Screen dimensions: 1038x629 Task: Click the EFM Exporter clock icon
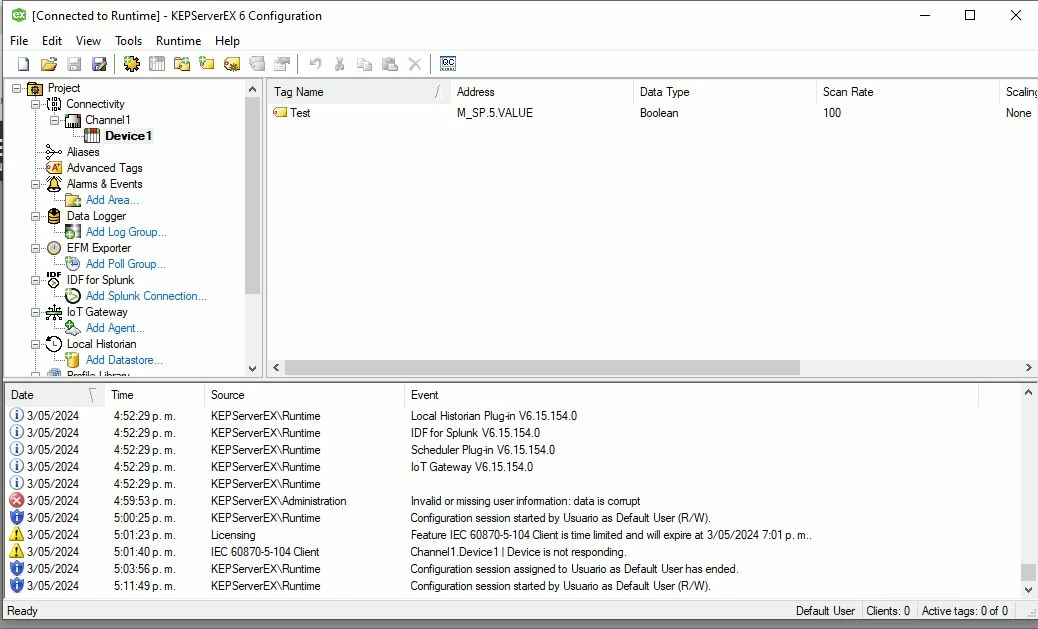point(54,248)
